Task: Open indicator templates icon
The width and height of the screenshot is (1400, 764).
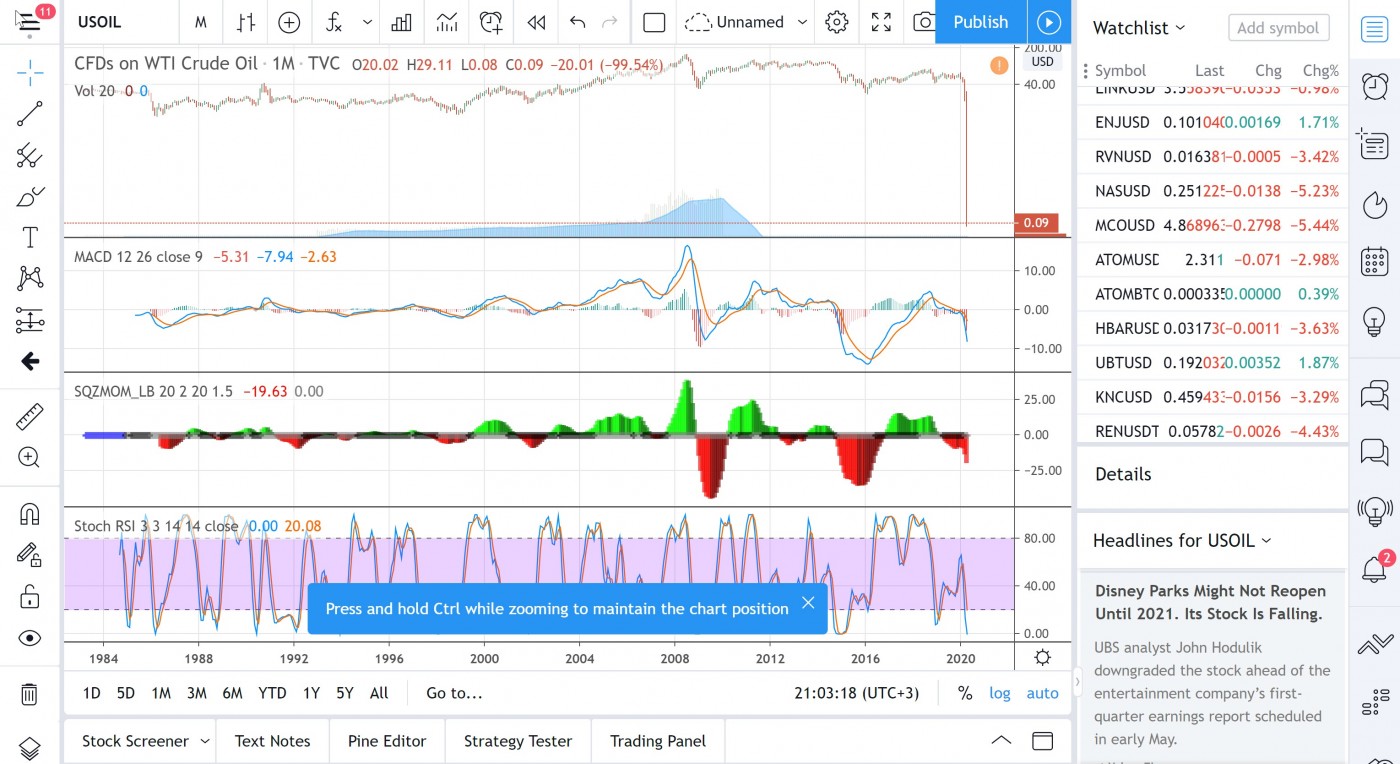Action: [x=447, y=22]
